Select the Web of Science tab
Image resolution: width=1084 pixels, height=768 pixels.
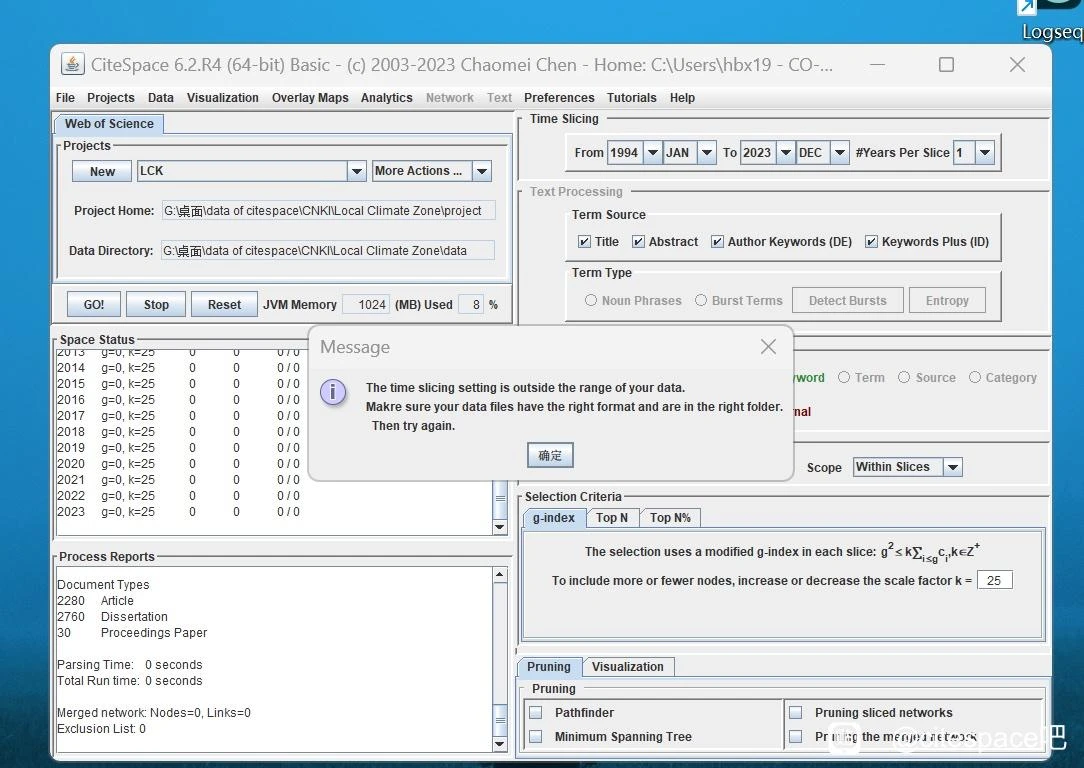[x=109, y=124]
